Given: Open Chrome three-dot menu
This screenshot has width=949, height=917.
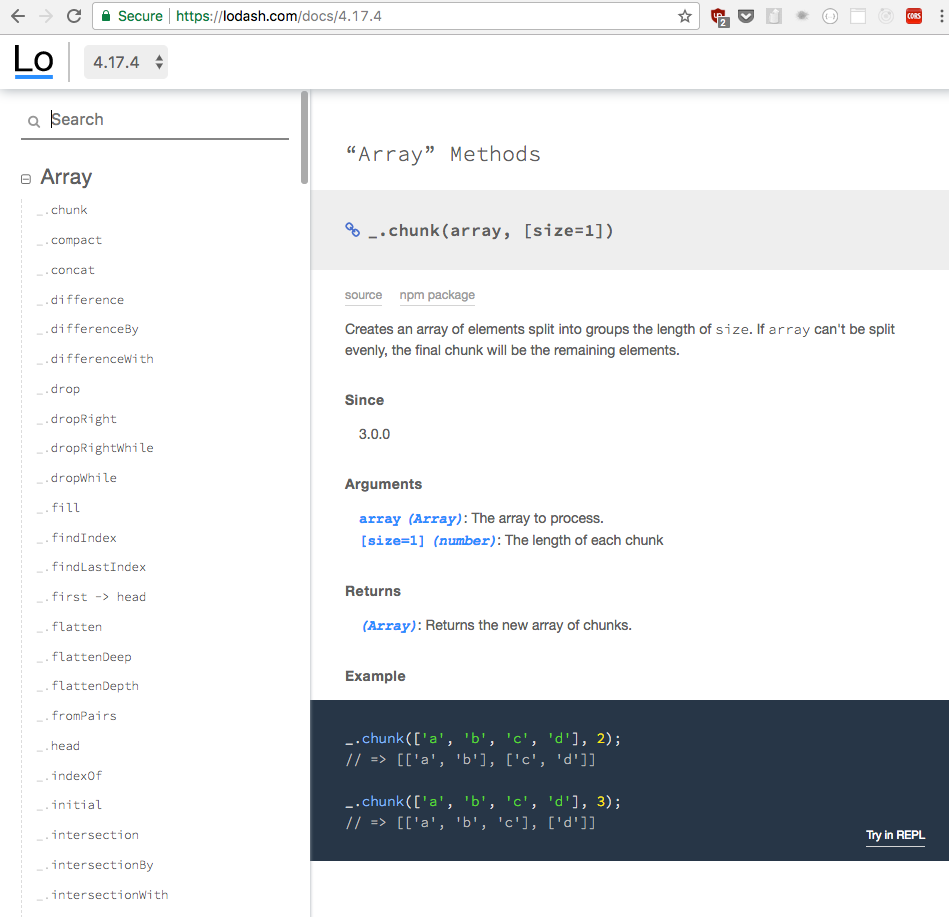Looking at the screenshot, I should [941, 16].
